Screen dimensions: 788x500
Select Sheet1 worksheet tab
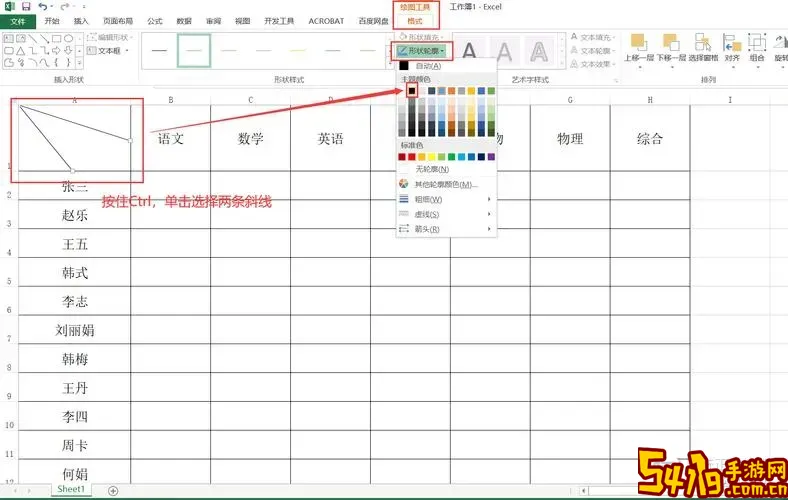pyautogui.click(x=71, y=489)
